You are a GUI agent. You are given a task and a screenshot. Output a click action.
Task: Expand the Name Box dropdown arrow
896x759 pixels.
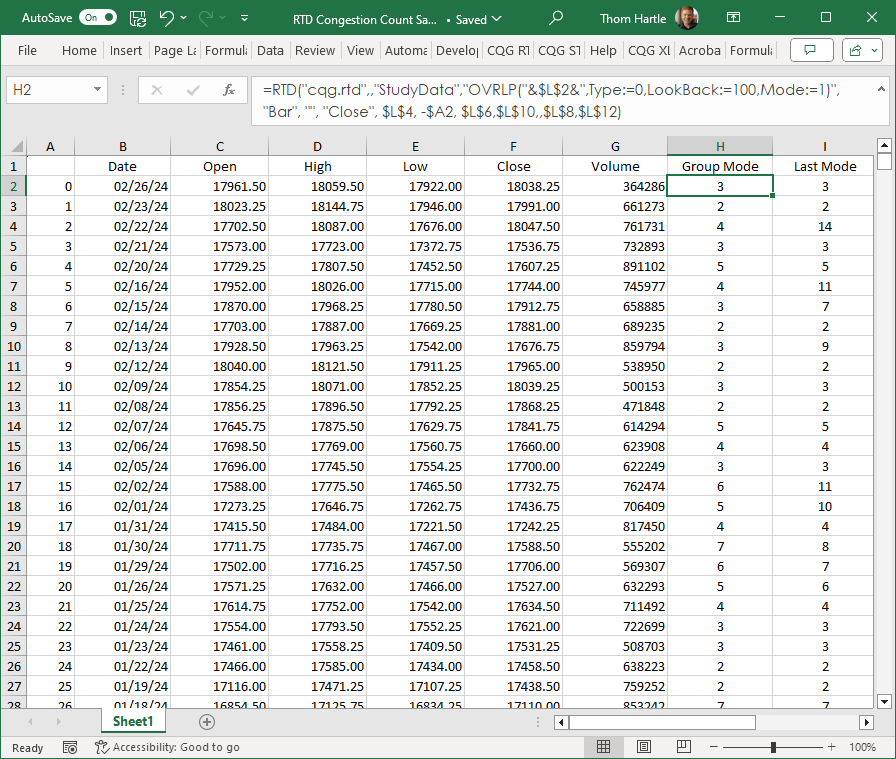pyautogui.click(x=98, y=90)
